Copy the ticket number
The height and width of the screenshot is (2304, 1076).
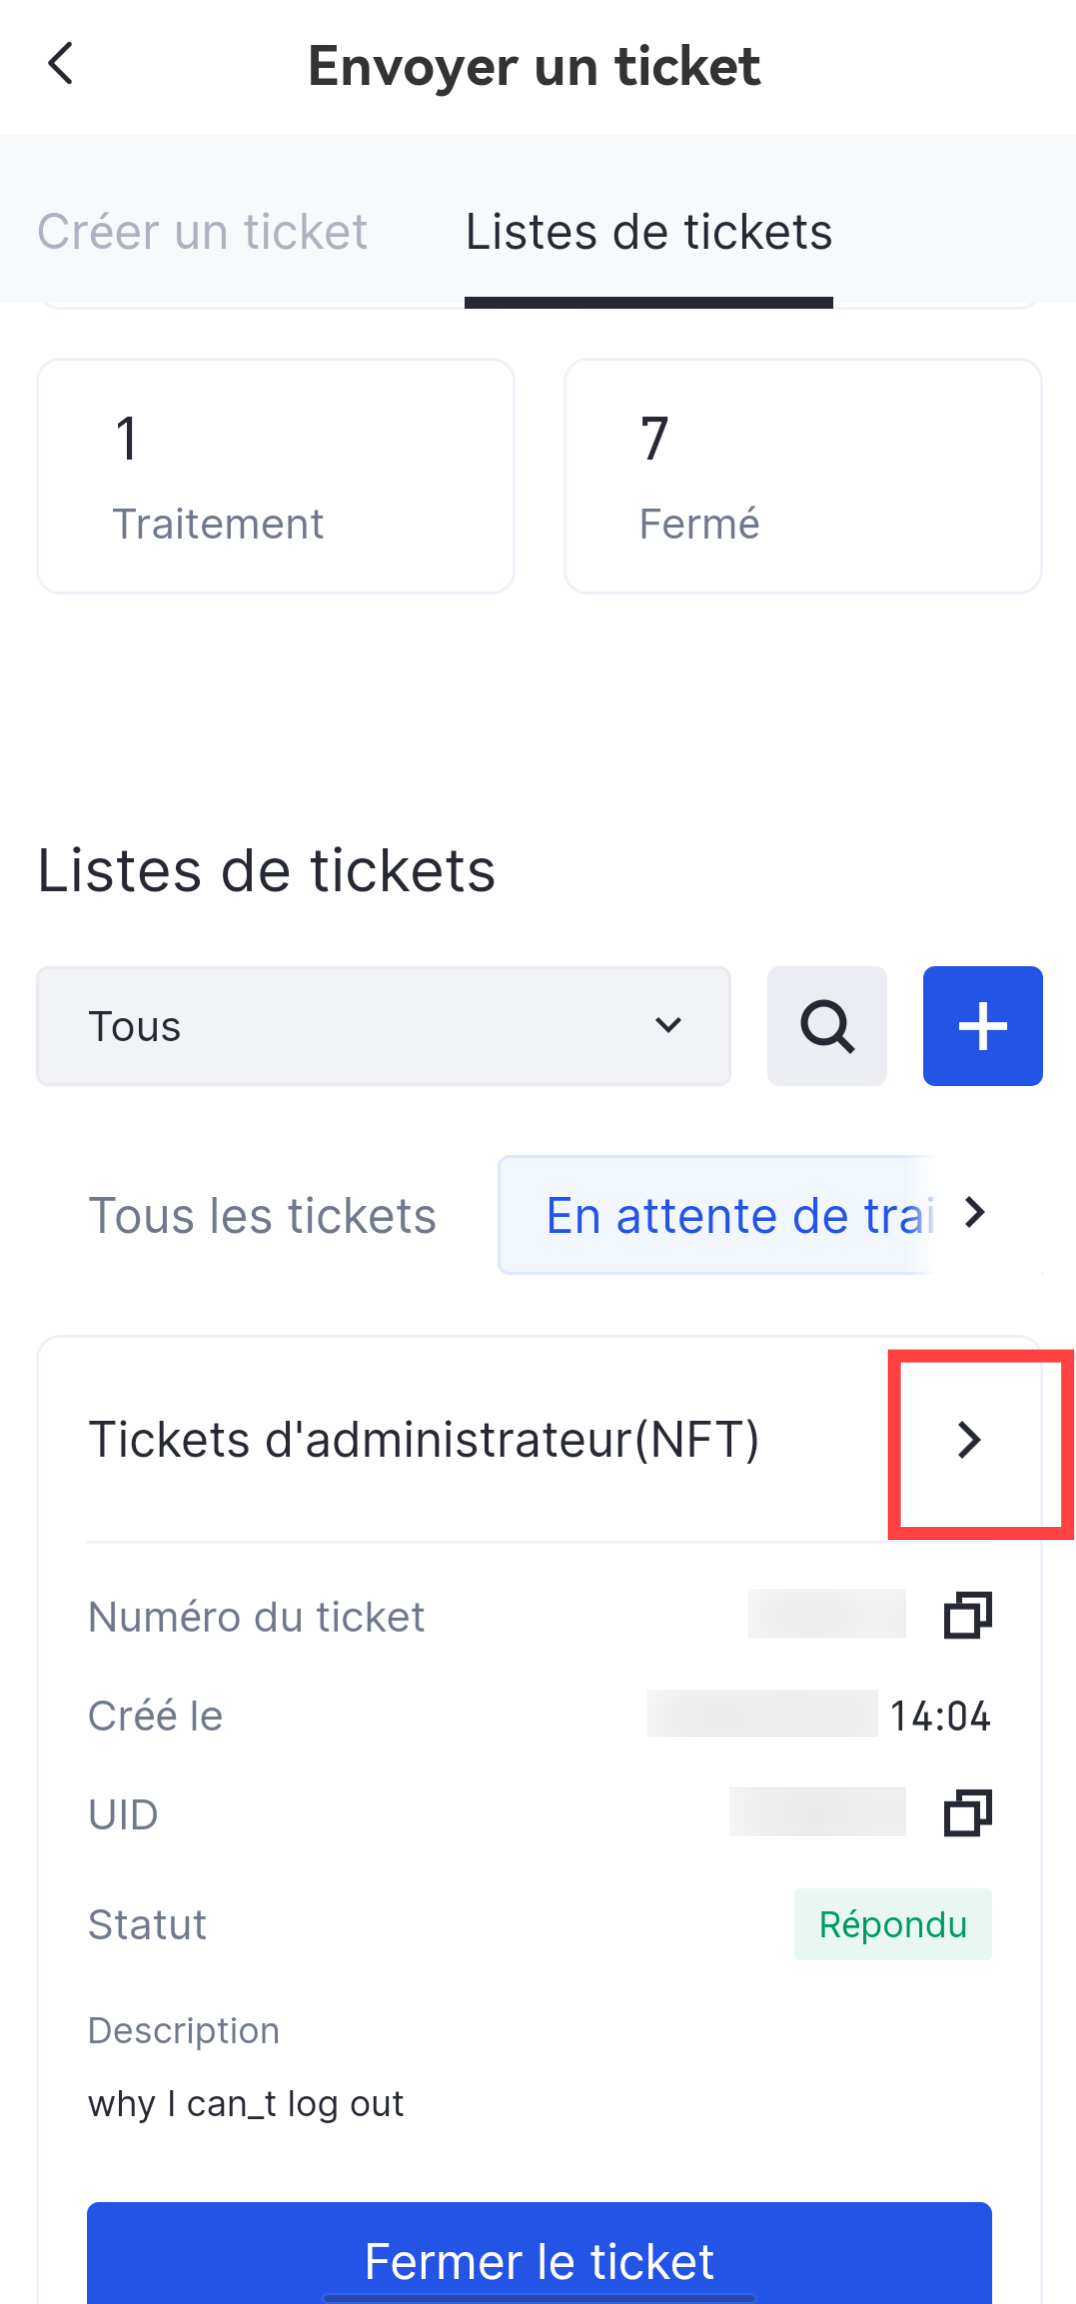[x=968, y=1615]
